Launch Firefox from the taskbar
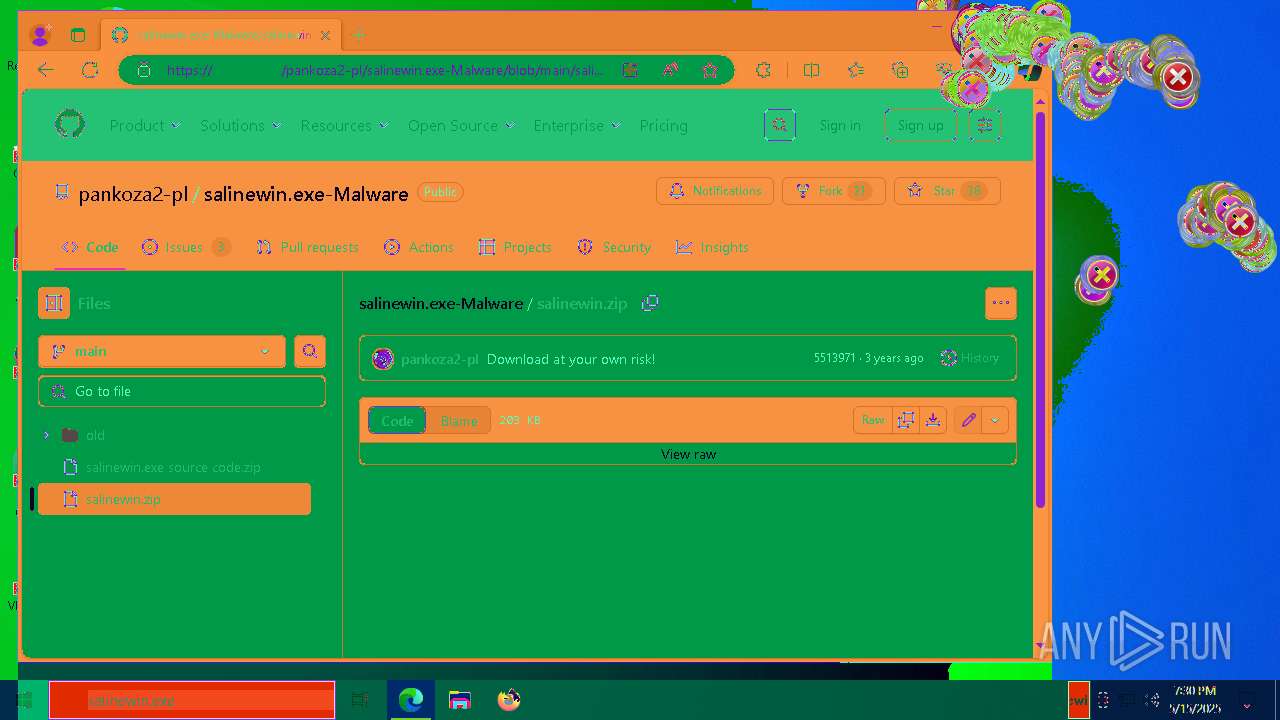1280x720 pixels. tap(509, 700)
